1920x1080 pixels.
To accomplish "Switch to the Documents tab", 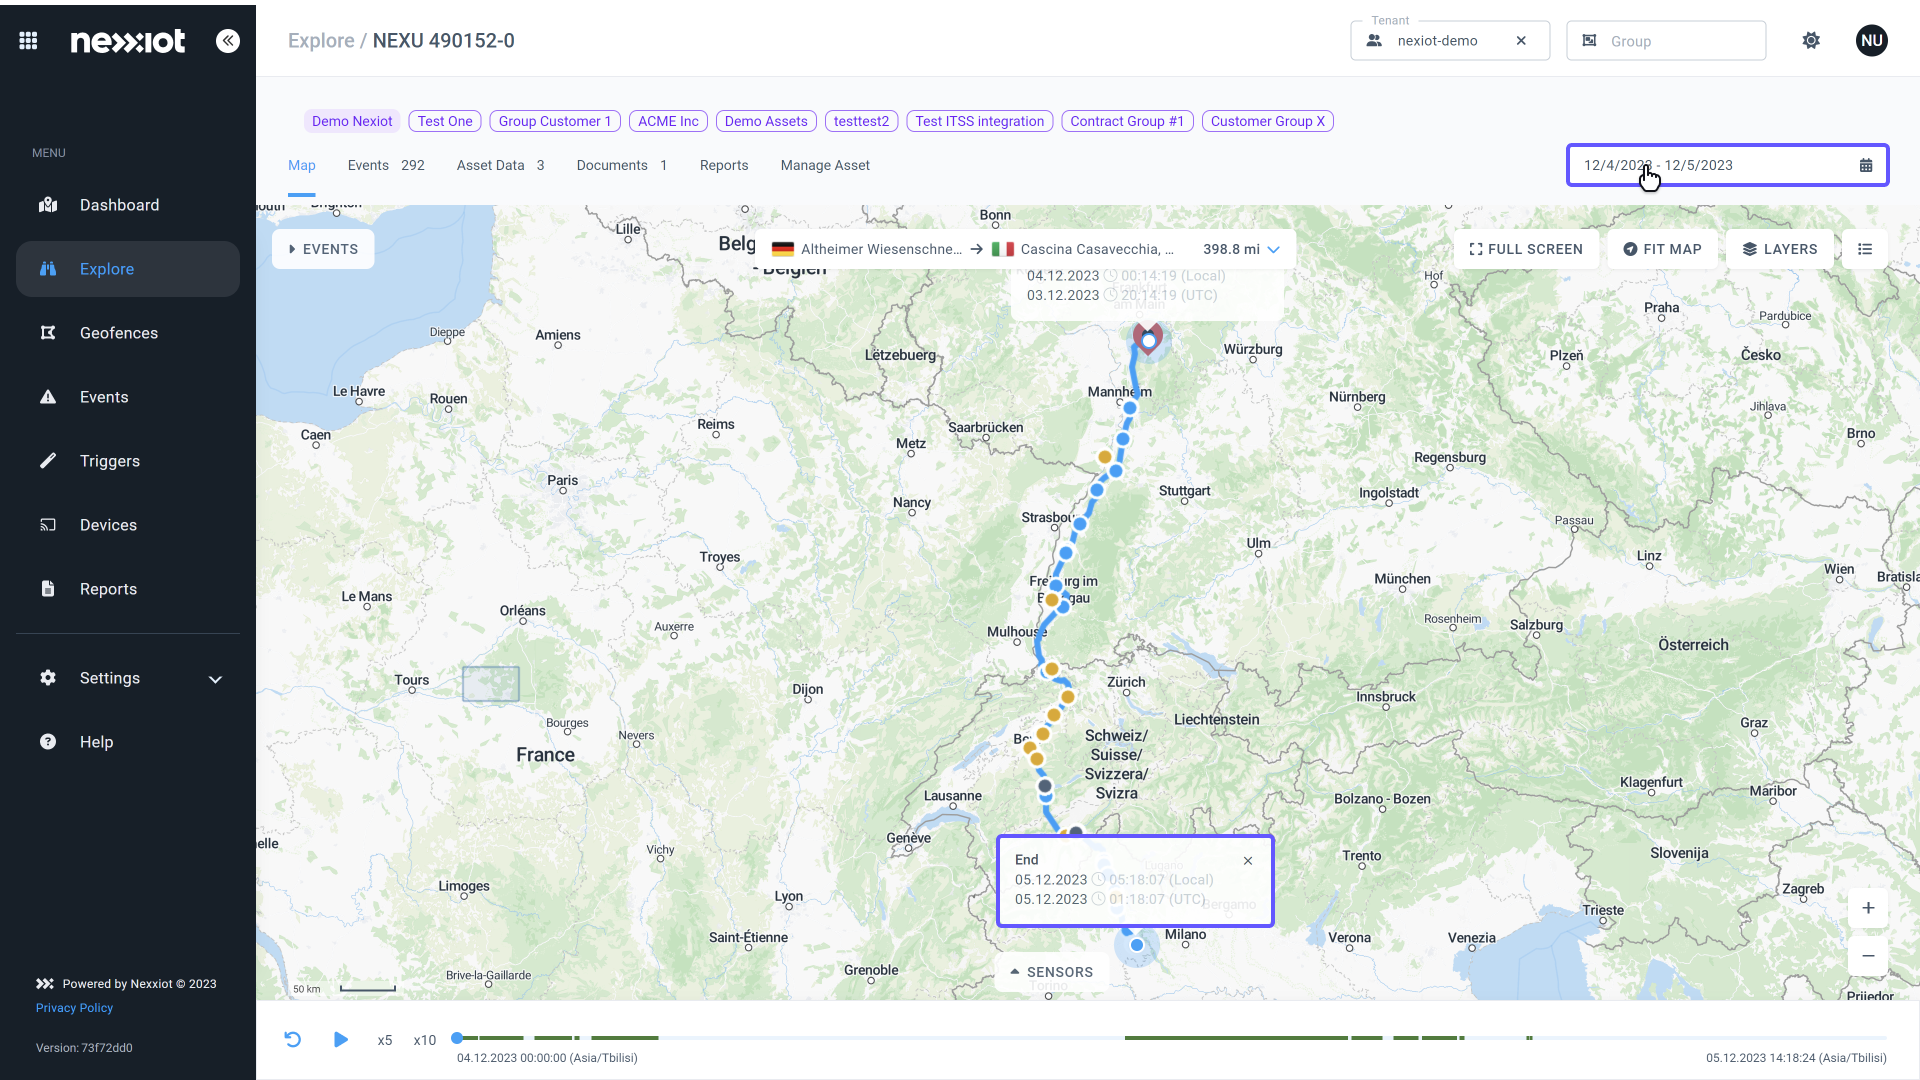I will coord(622,166).
